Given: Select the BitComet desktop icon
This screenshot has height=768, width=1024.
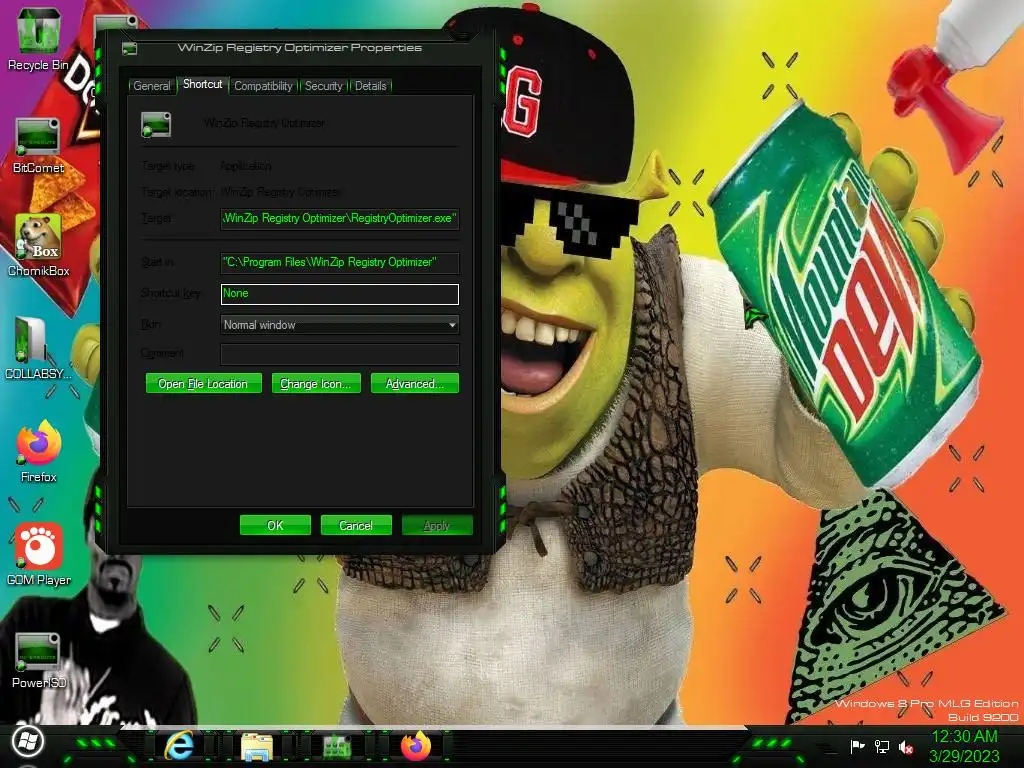Looking at the screenshot, I should click(x=38, y=145).
